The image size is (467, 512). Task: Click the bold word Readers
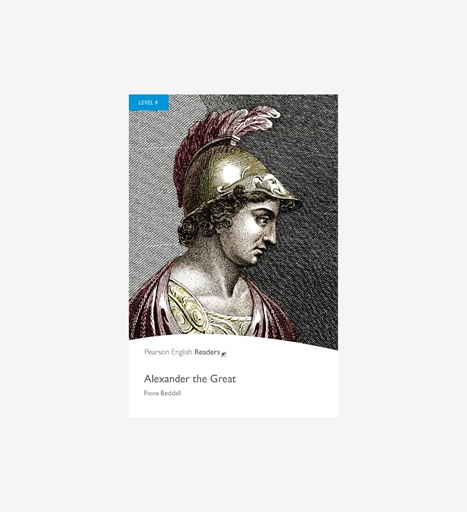(x=207, y=352)
